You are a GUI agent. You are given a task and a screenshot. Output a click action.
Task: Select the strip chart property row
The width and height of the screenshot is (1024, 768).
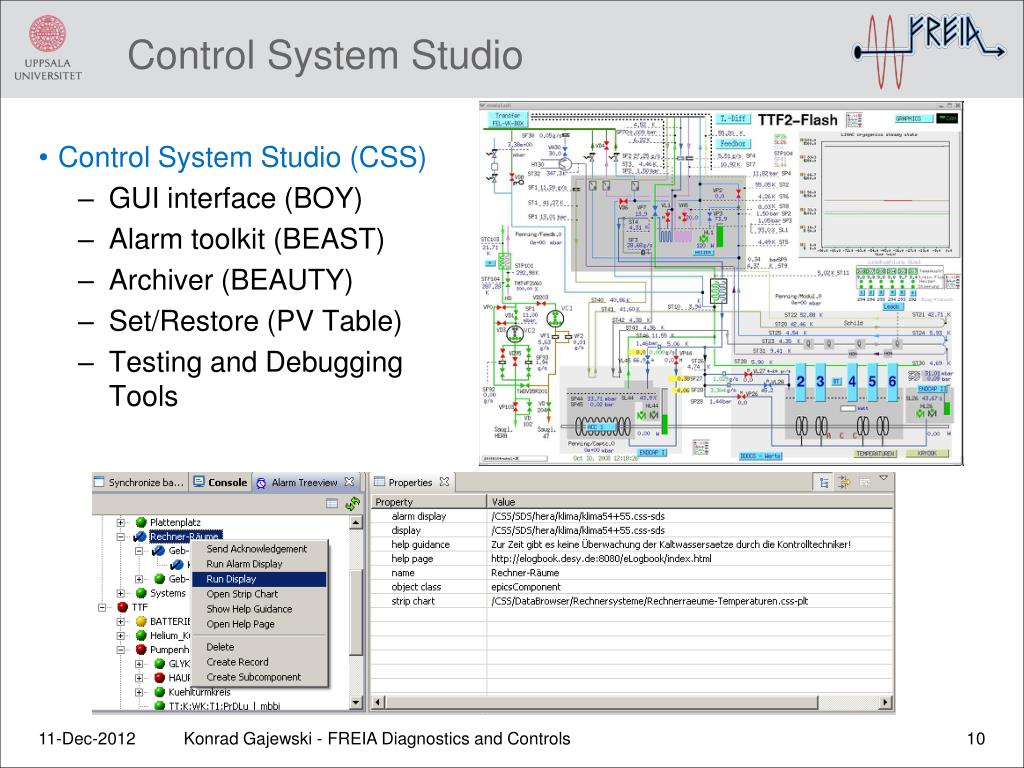632,601
